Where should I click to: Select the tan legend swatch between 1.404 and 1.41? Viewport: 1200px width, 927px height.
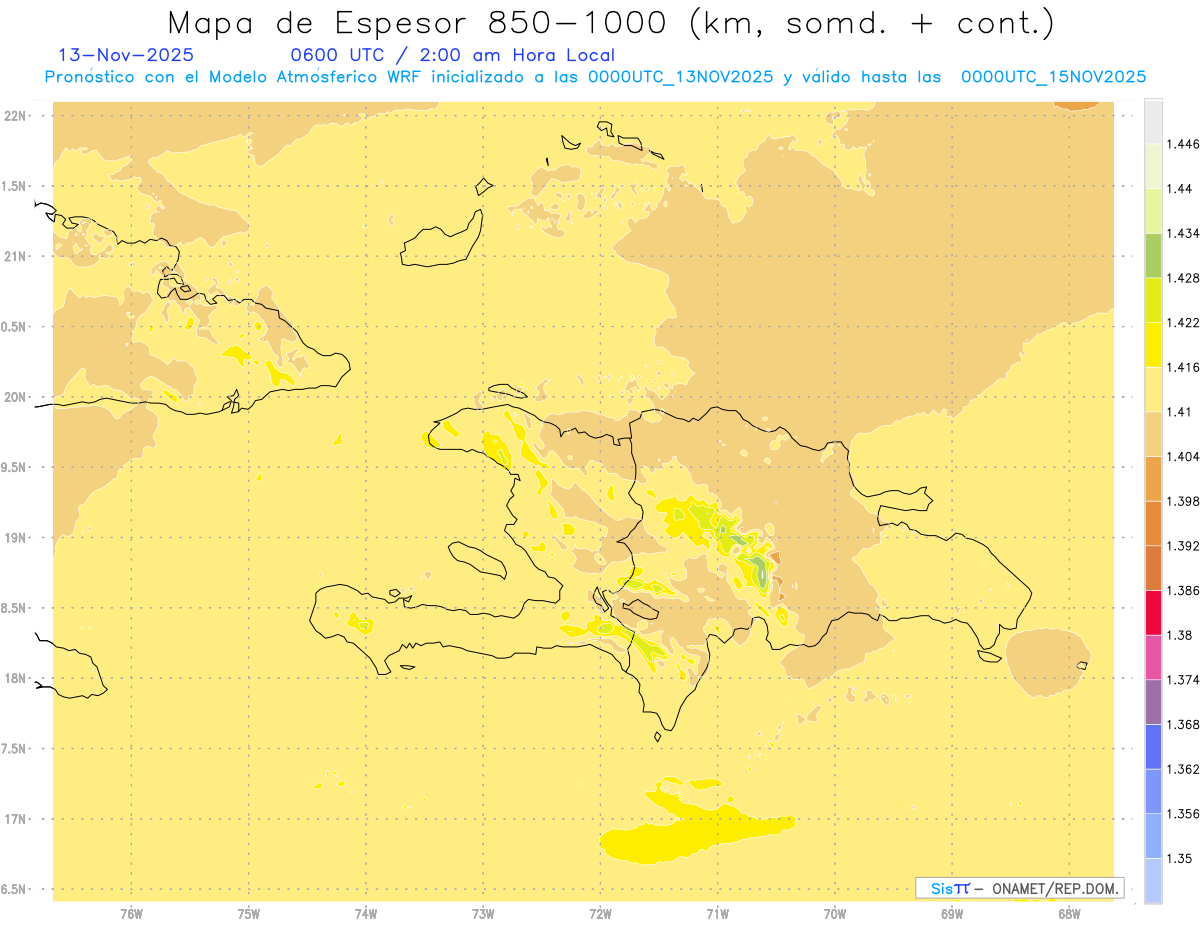tap(1153, 434)
